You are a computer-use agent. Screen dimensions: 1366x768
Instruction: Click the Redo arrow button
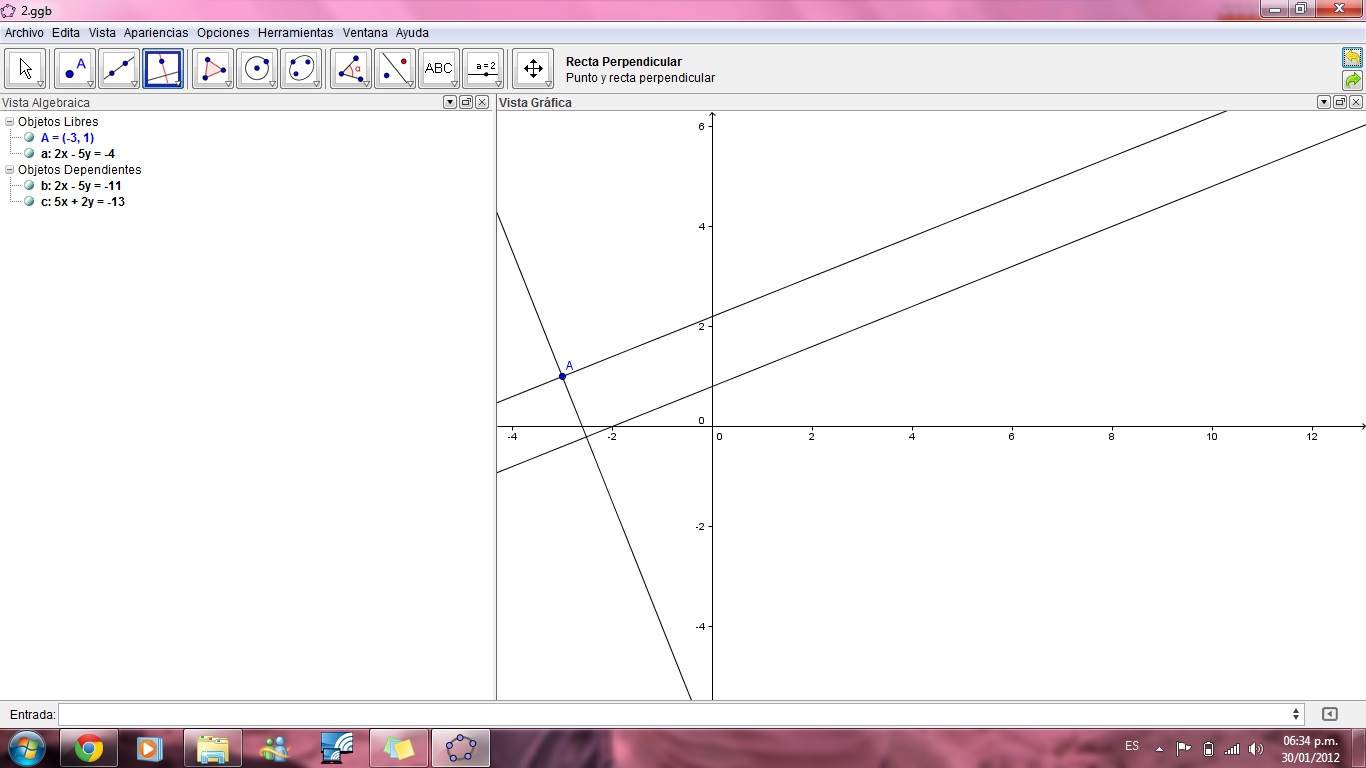[x=1352, y=80]
